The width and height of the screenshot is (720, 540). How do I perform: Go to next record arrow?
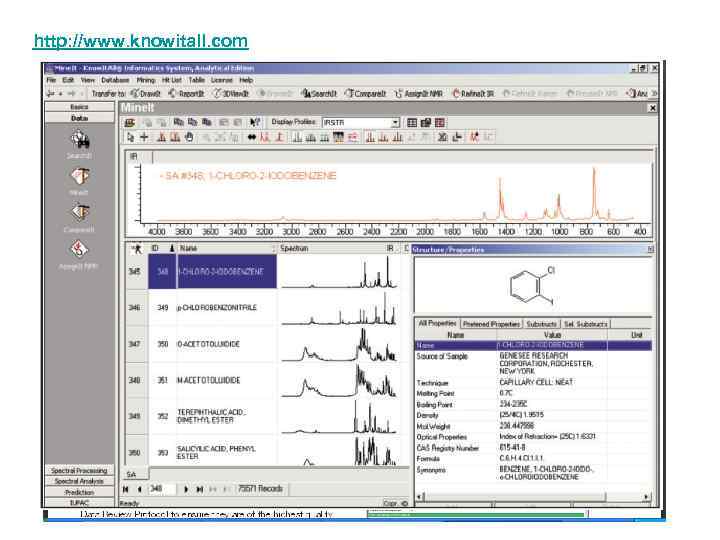(186, 489)
